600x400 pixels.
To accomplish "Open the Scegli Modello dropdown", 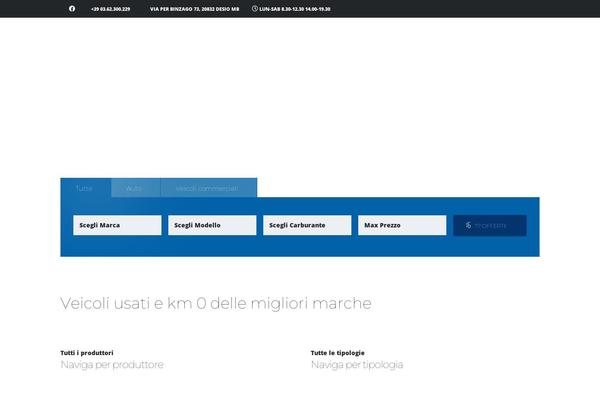I will point(212,225).
